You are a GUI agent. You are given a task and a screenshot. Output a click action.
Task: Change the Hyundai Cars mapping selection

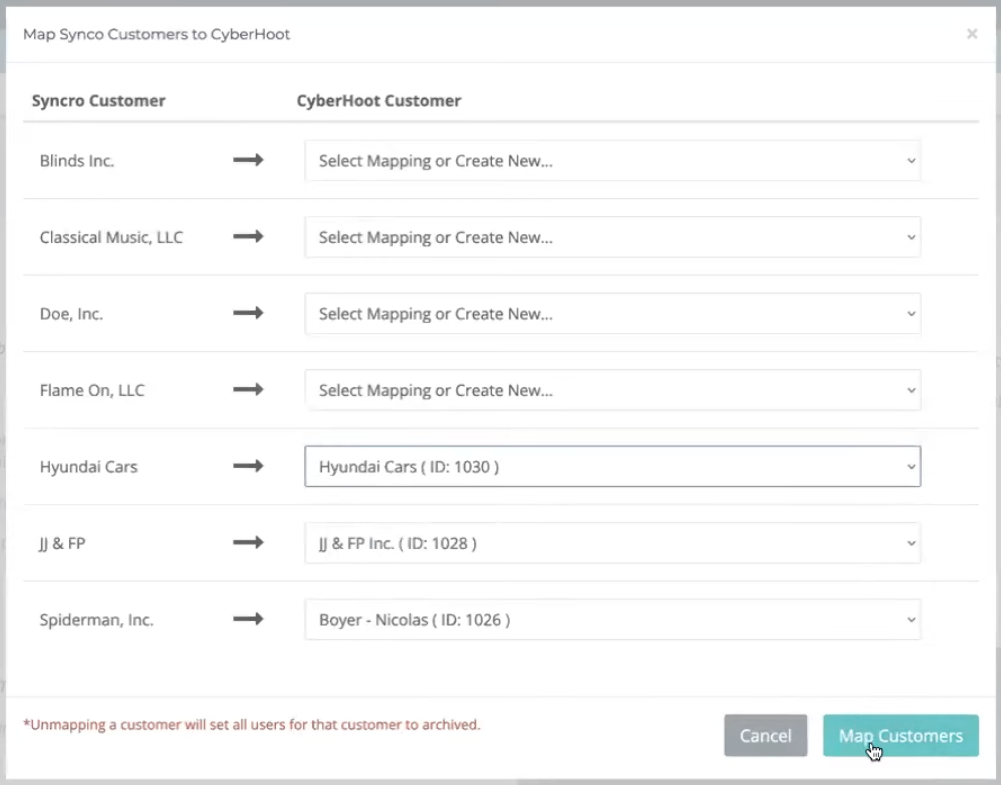coord(612,467)
